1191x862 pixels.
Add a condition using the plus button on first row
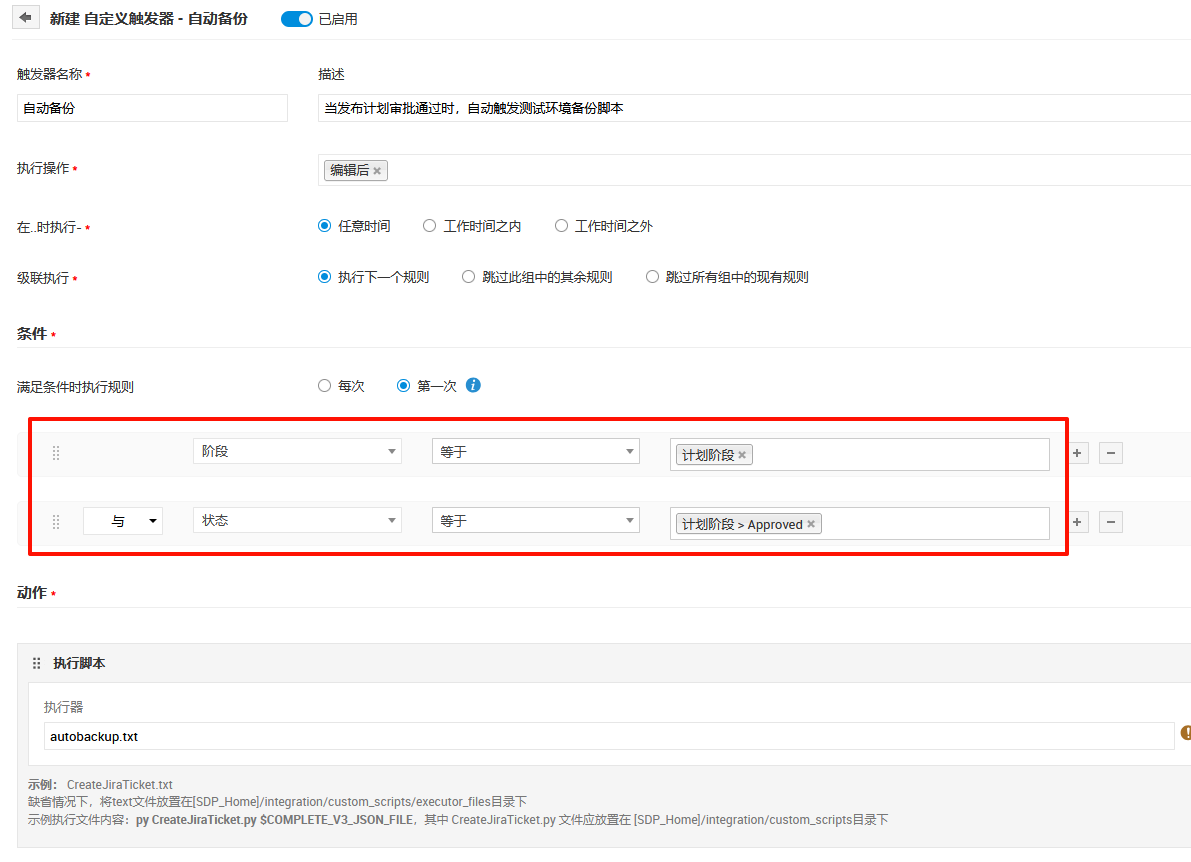click(x=1076, y=453)
